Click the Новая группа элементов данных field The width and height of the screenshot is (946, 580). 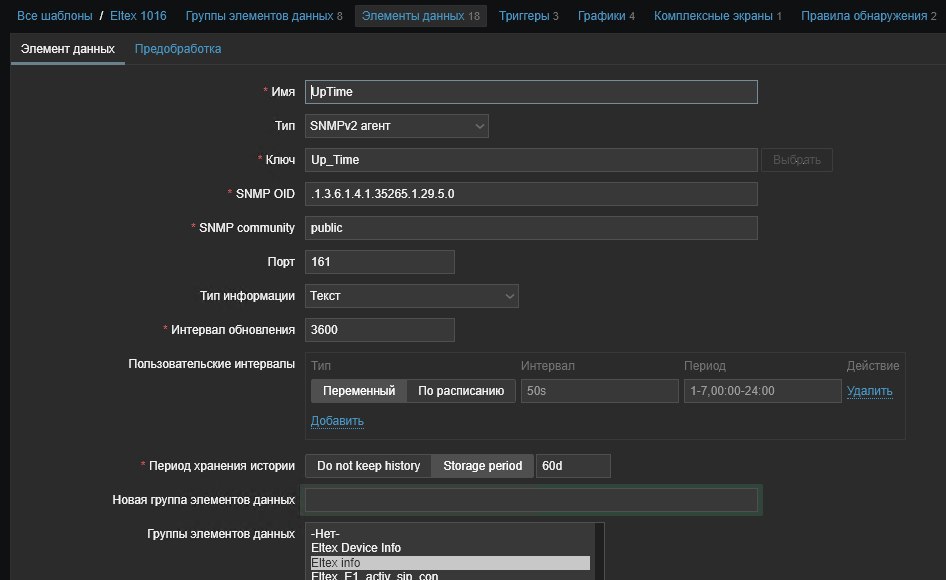(x=530, y=500)
